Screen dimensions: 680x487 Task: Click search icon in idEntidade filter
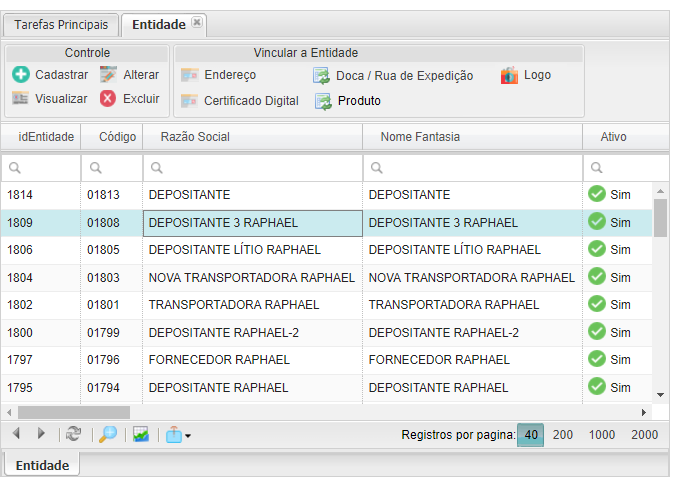tap(15, 168)
